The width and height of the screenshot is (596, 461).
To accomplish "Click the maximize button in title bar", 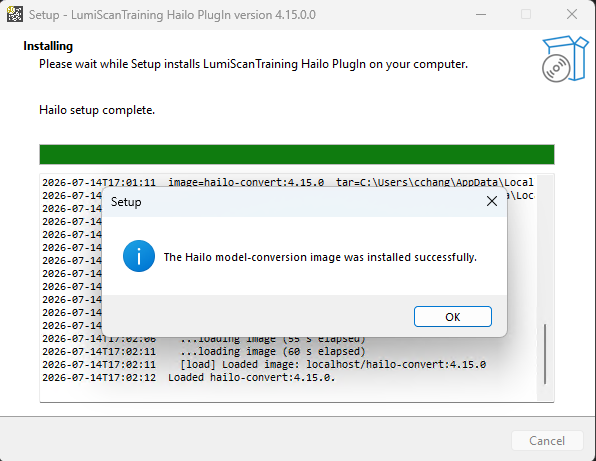I will click(526, 14).
